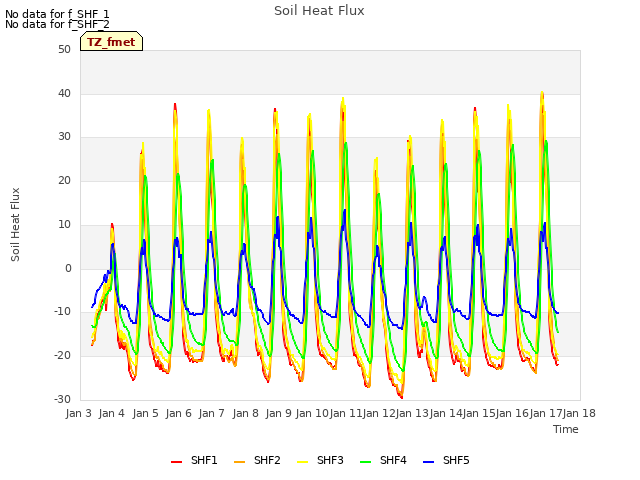Click the Jan 3 x-axis tick label
The image size is (640, 480).
(78, 413)
